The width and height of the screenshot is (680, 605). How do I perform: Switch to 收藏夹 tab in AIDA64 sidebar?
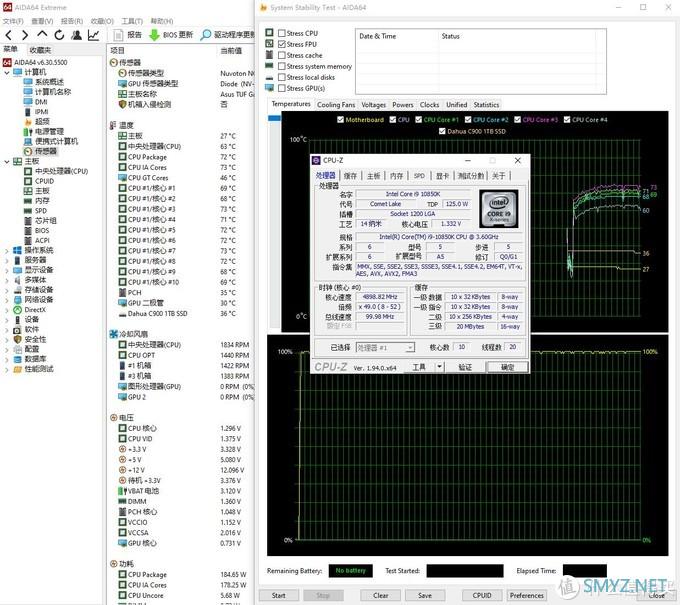point(40,50)
